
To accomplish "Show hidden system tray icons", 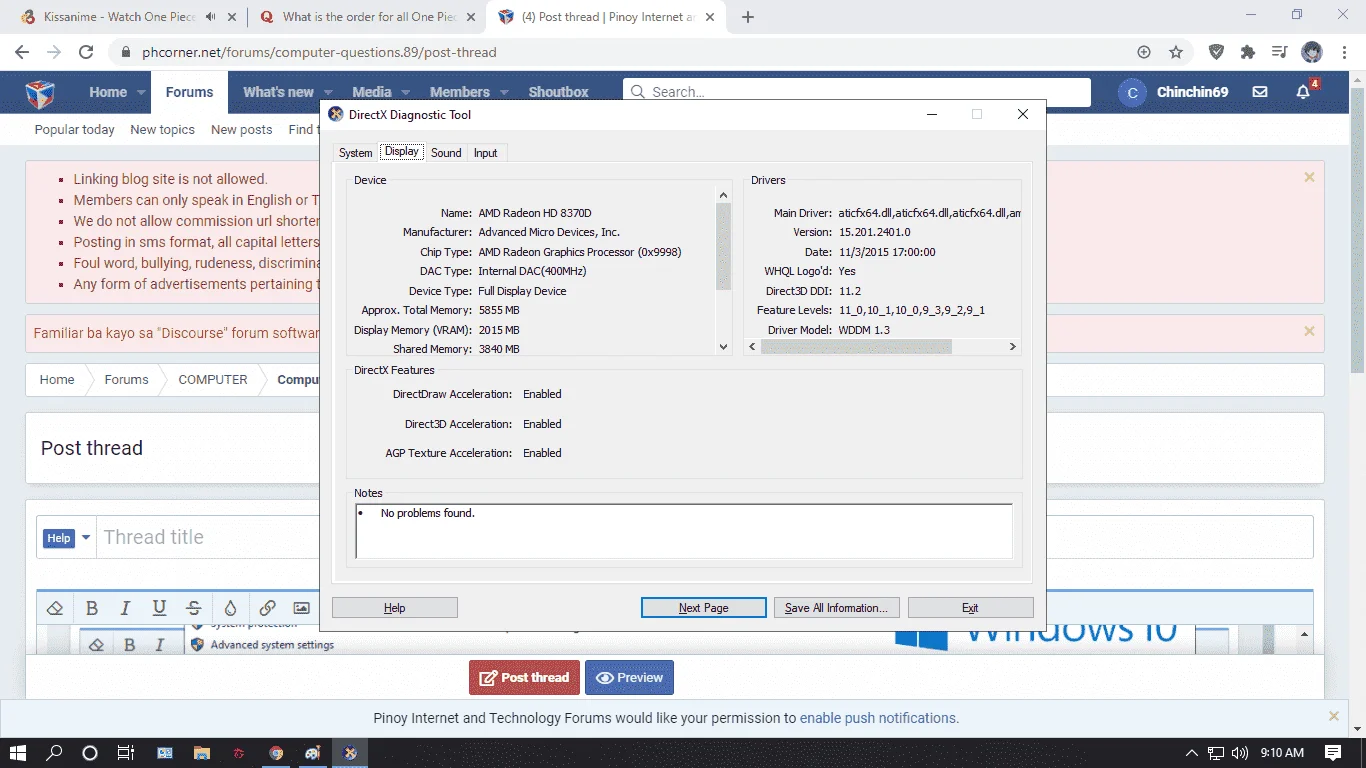I will coord(1191,753).
